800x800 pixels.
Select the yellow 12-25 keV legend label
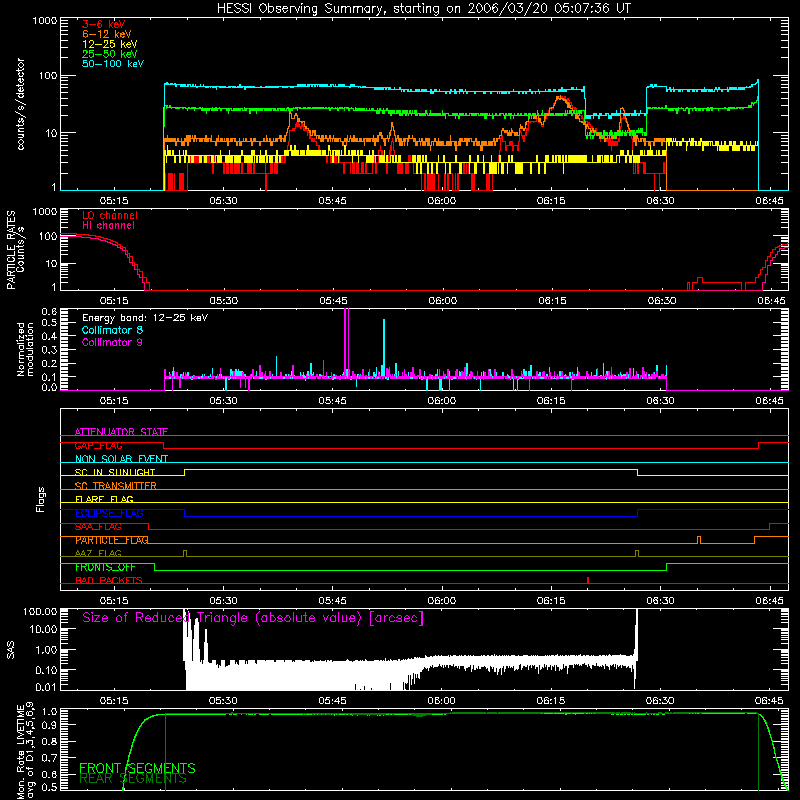click(110, 44)
